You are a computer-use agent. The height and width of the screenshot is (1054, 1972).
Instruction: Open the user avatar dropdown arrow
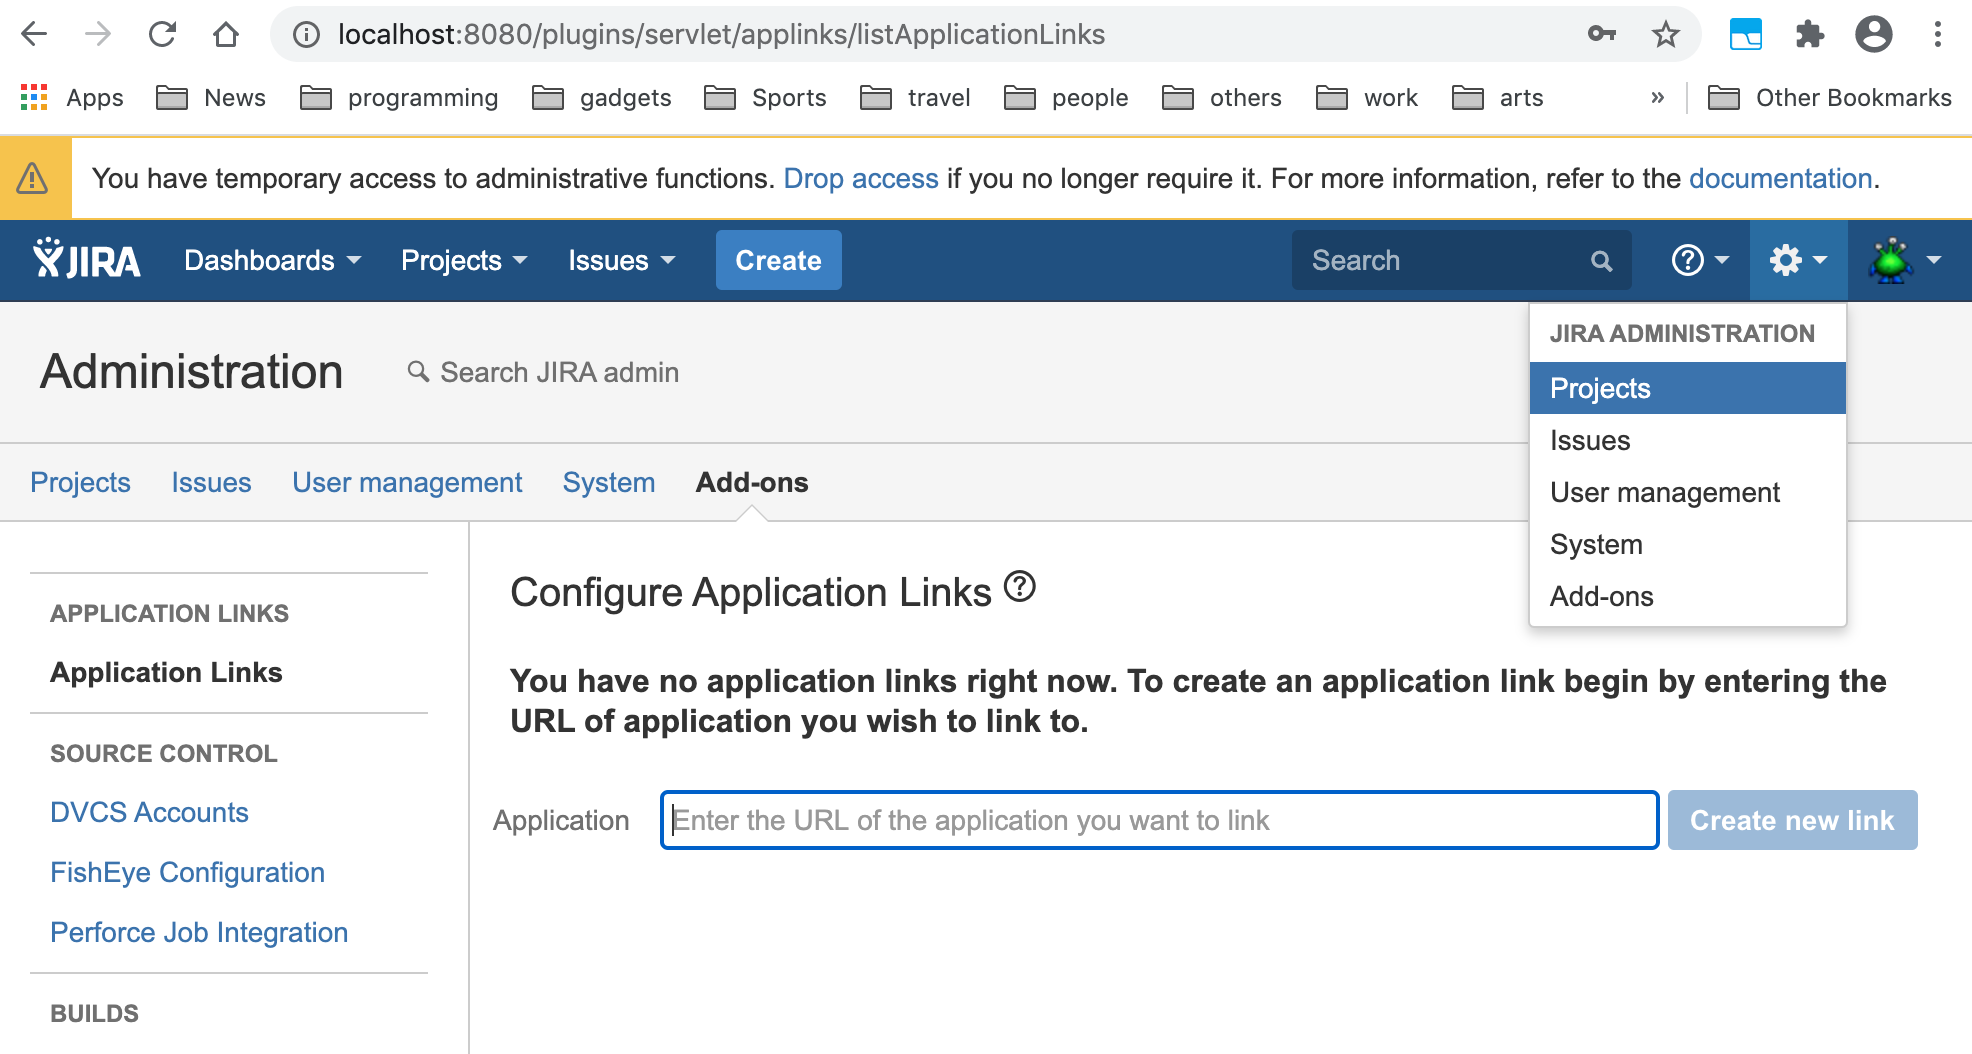pos(1933,260)
